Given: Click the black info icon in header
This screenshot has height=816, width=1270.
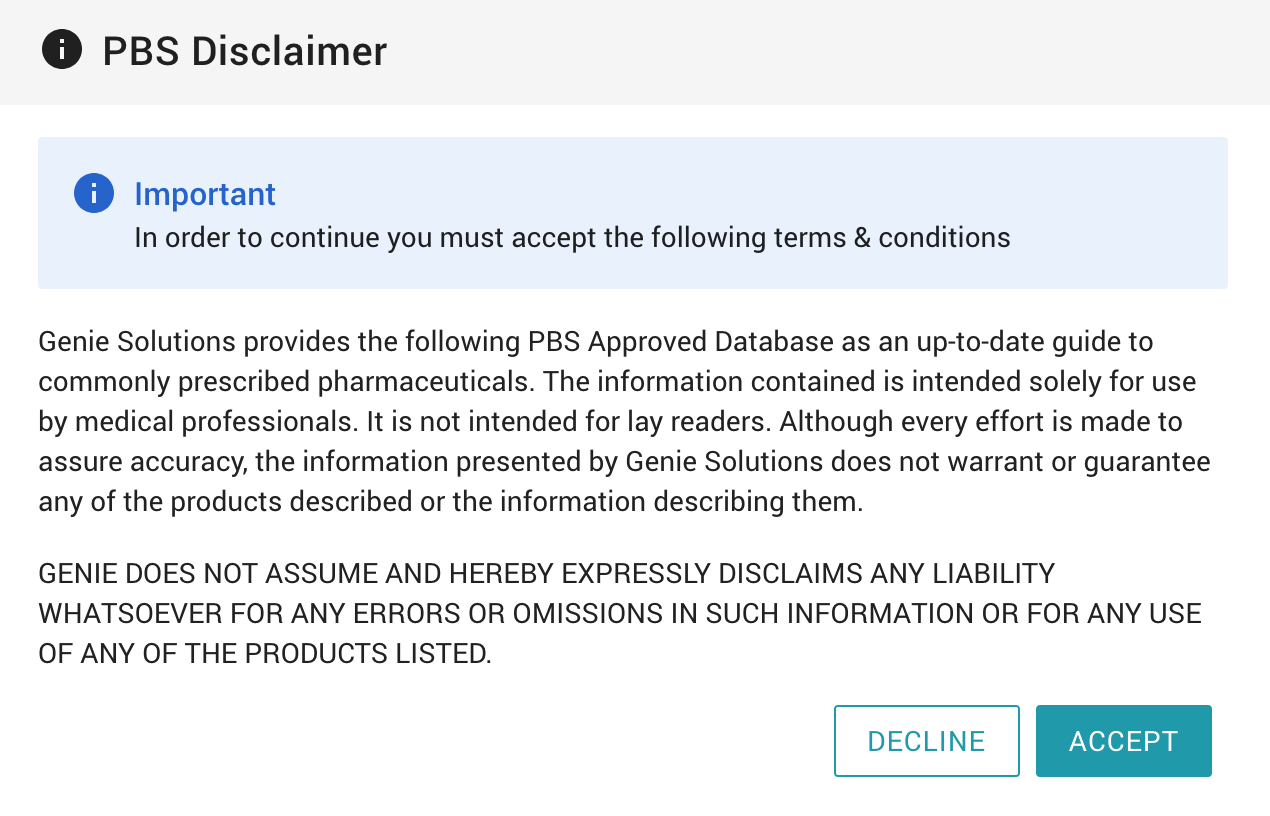Looking at the screenshot, I should [62, 49].
